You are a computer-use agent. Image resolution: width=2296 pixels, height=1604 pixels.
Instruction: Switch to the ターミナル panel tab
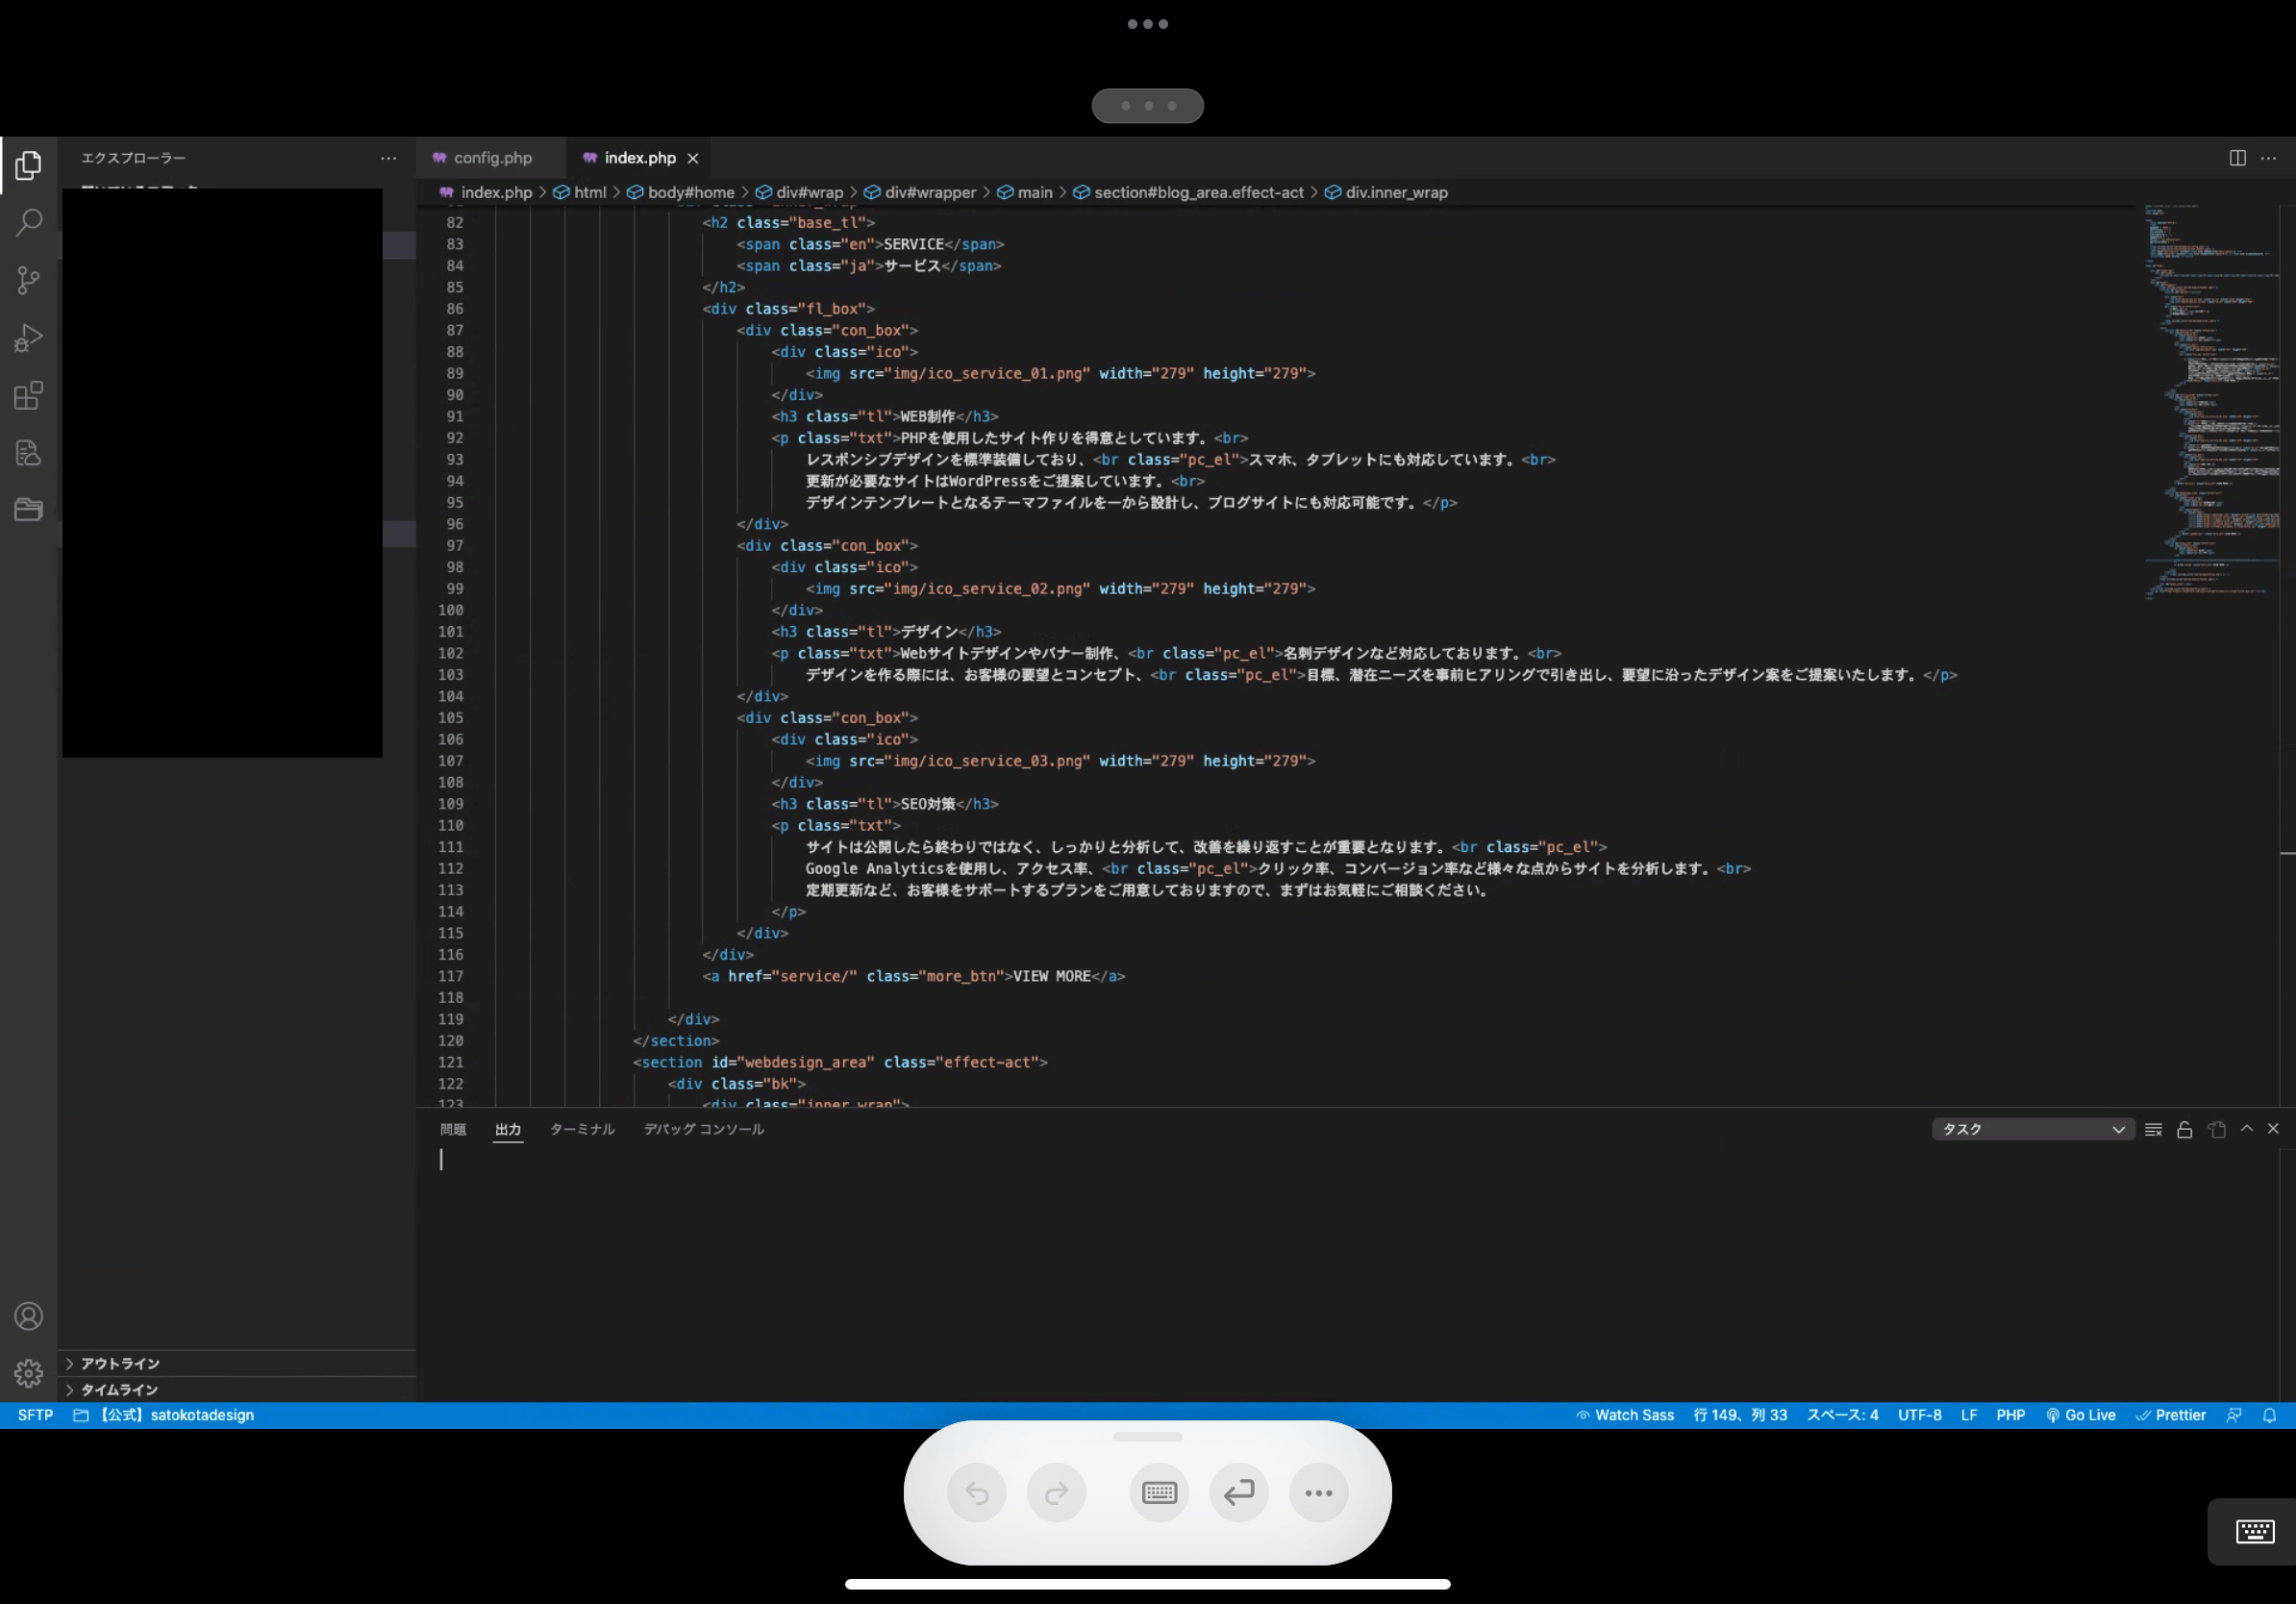tap(582, 1129)
